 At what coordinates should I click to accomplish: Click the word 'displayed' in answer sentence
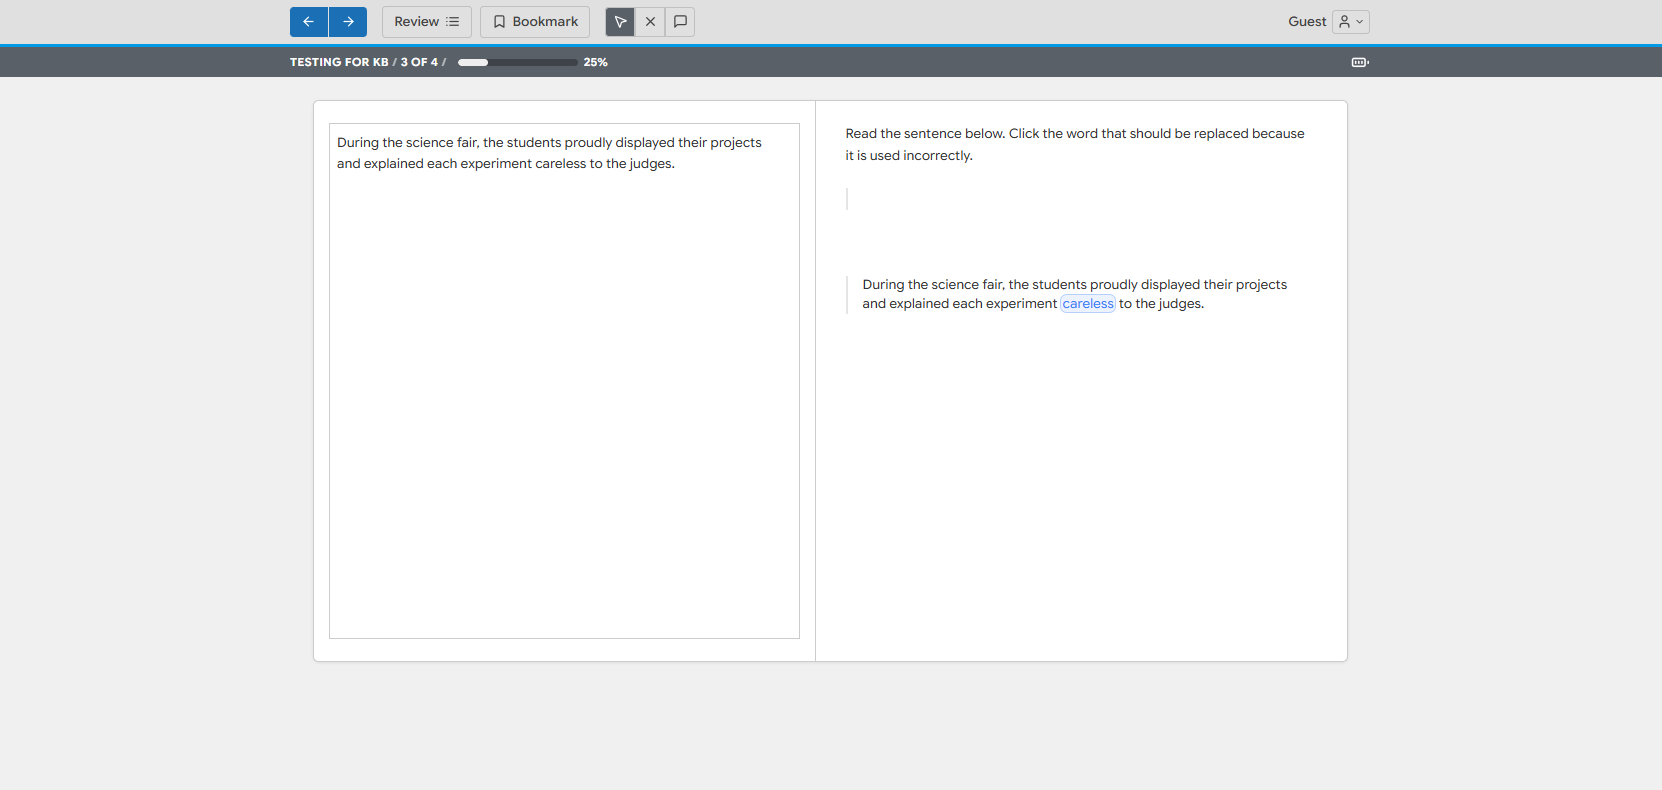click(x=1170, y=285)
